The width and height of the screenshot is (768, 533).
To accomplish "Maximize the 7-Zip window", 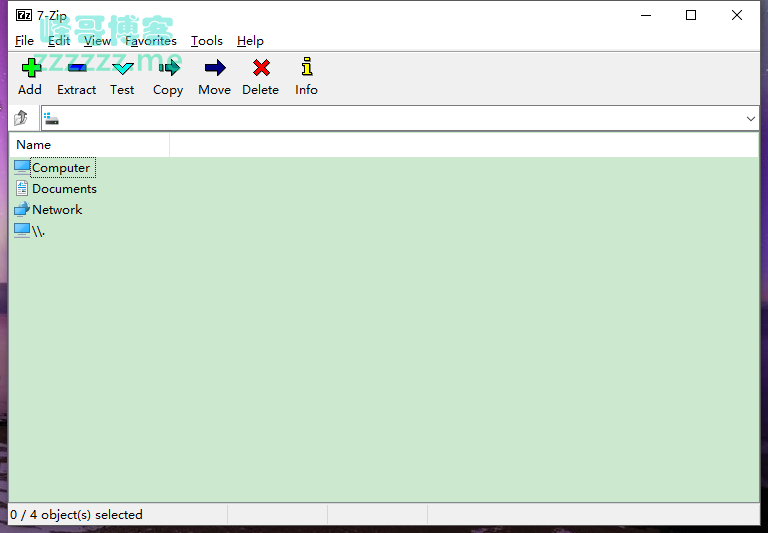I will click(691, 15).
